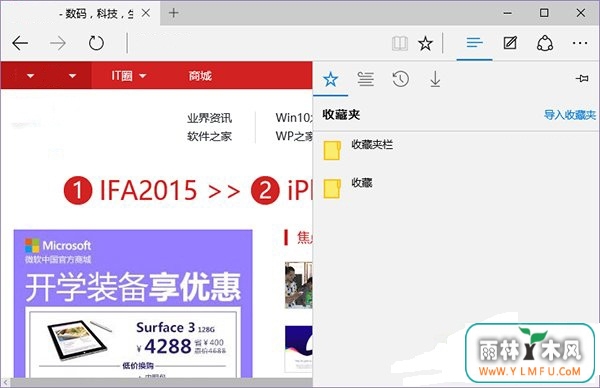Open the reading view book icon
This screenshot has width=600, height=388.
400,43
